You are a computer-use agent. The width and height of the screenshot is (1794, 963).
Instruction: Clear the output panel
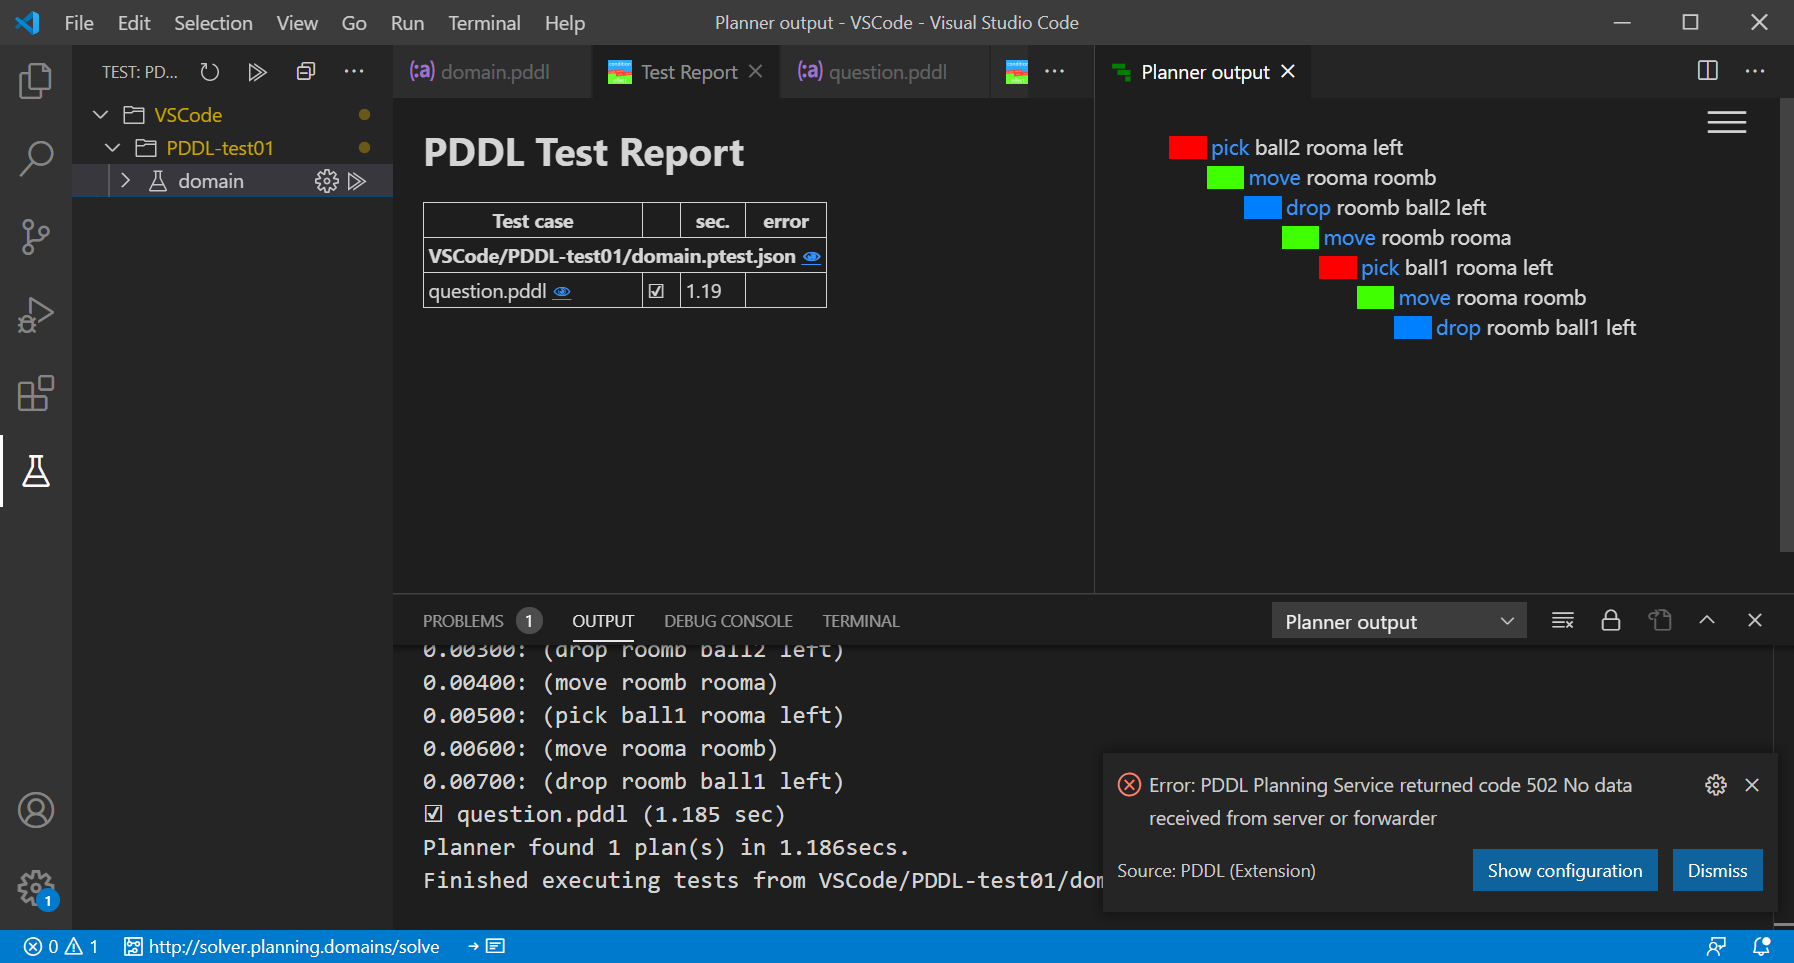pos(1563,621)
